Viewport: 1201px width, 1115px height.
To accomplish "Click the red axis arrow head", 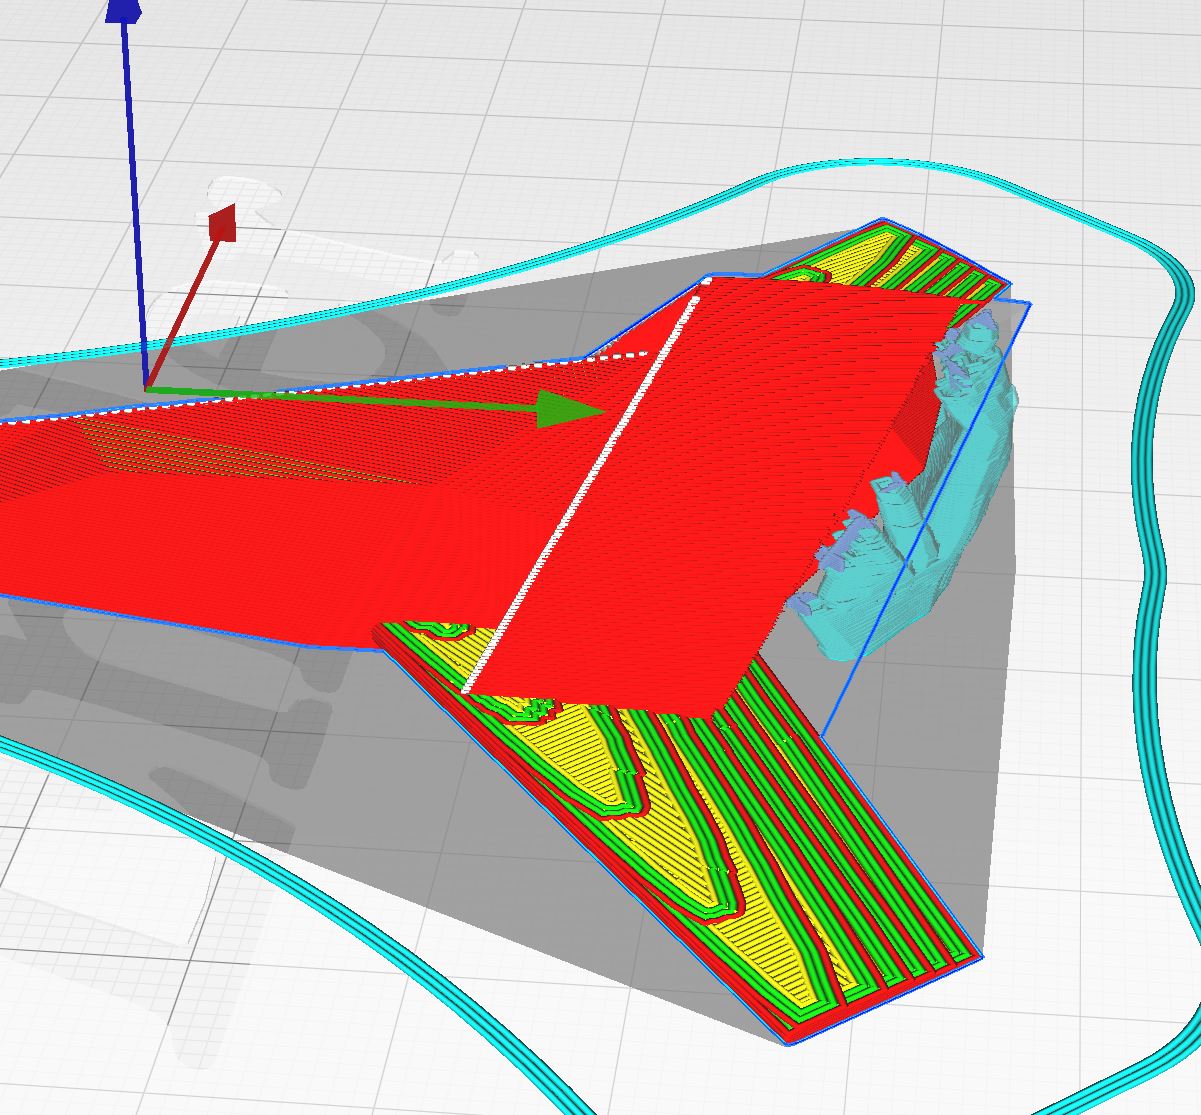I will pyautogui.click(x=223, y=224).
